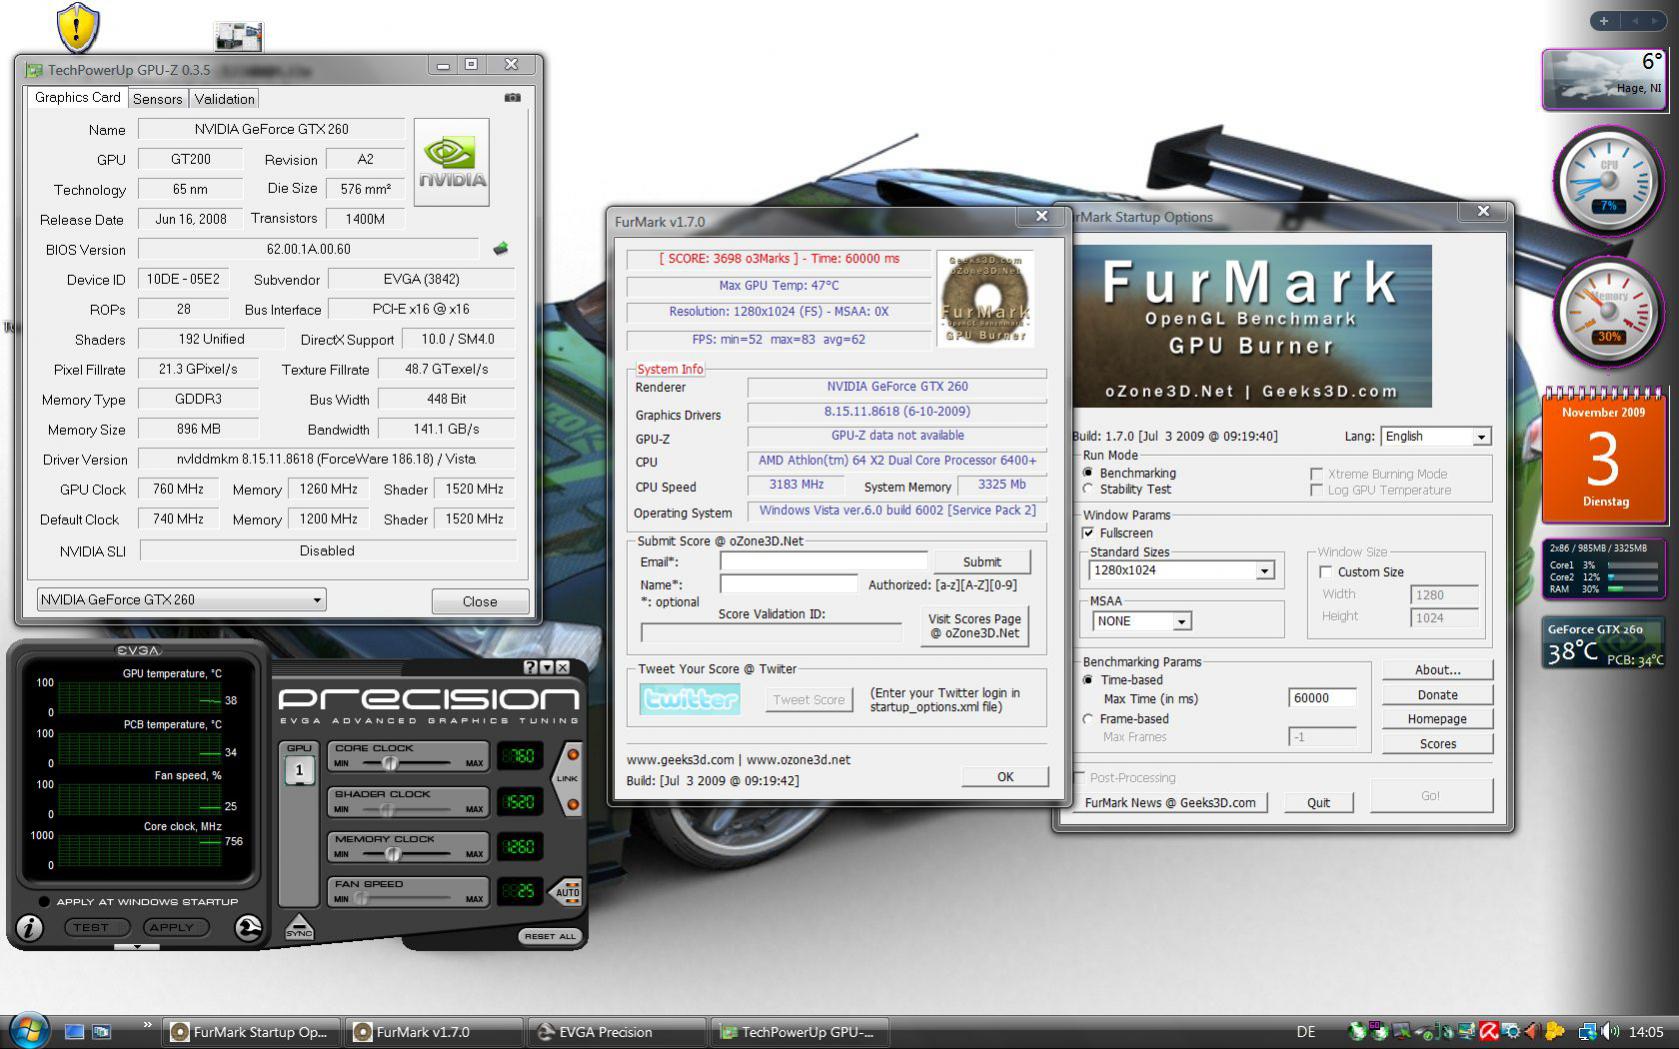Screen dimensions: 1679x1049
Task: Select Stability Test run mode radio button
Action: point(1088,489)
